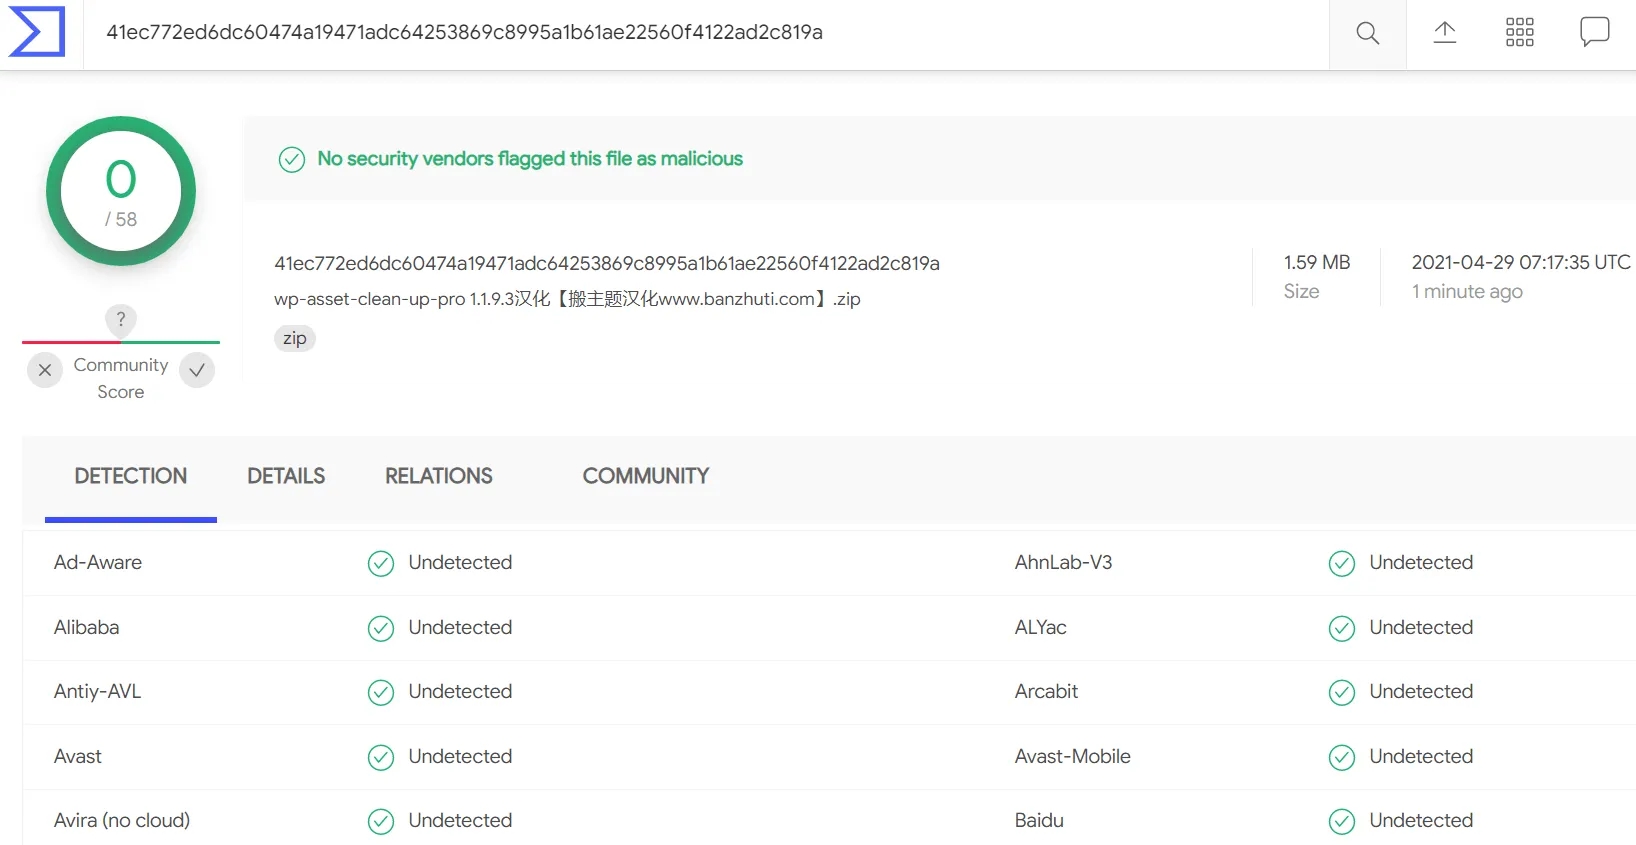Open the apps grid menu icon
The width and height of the screenshot is (1636, 845).
[x=1519, y=32]
